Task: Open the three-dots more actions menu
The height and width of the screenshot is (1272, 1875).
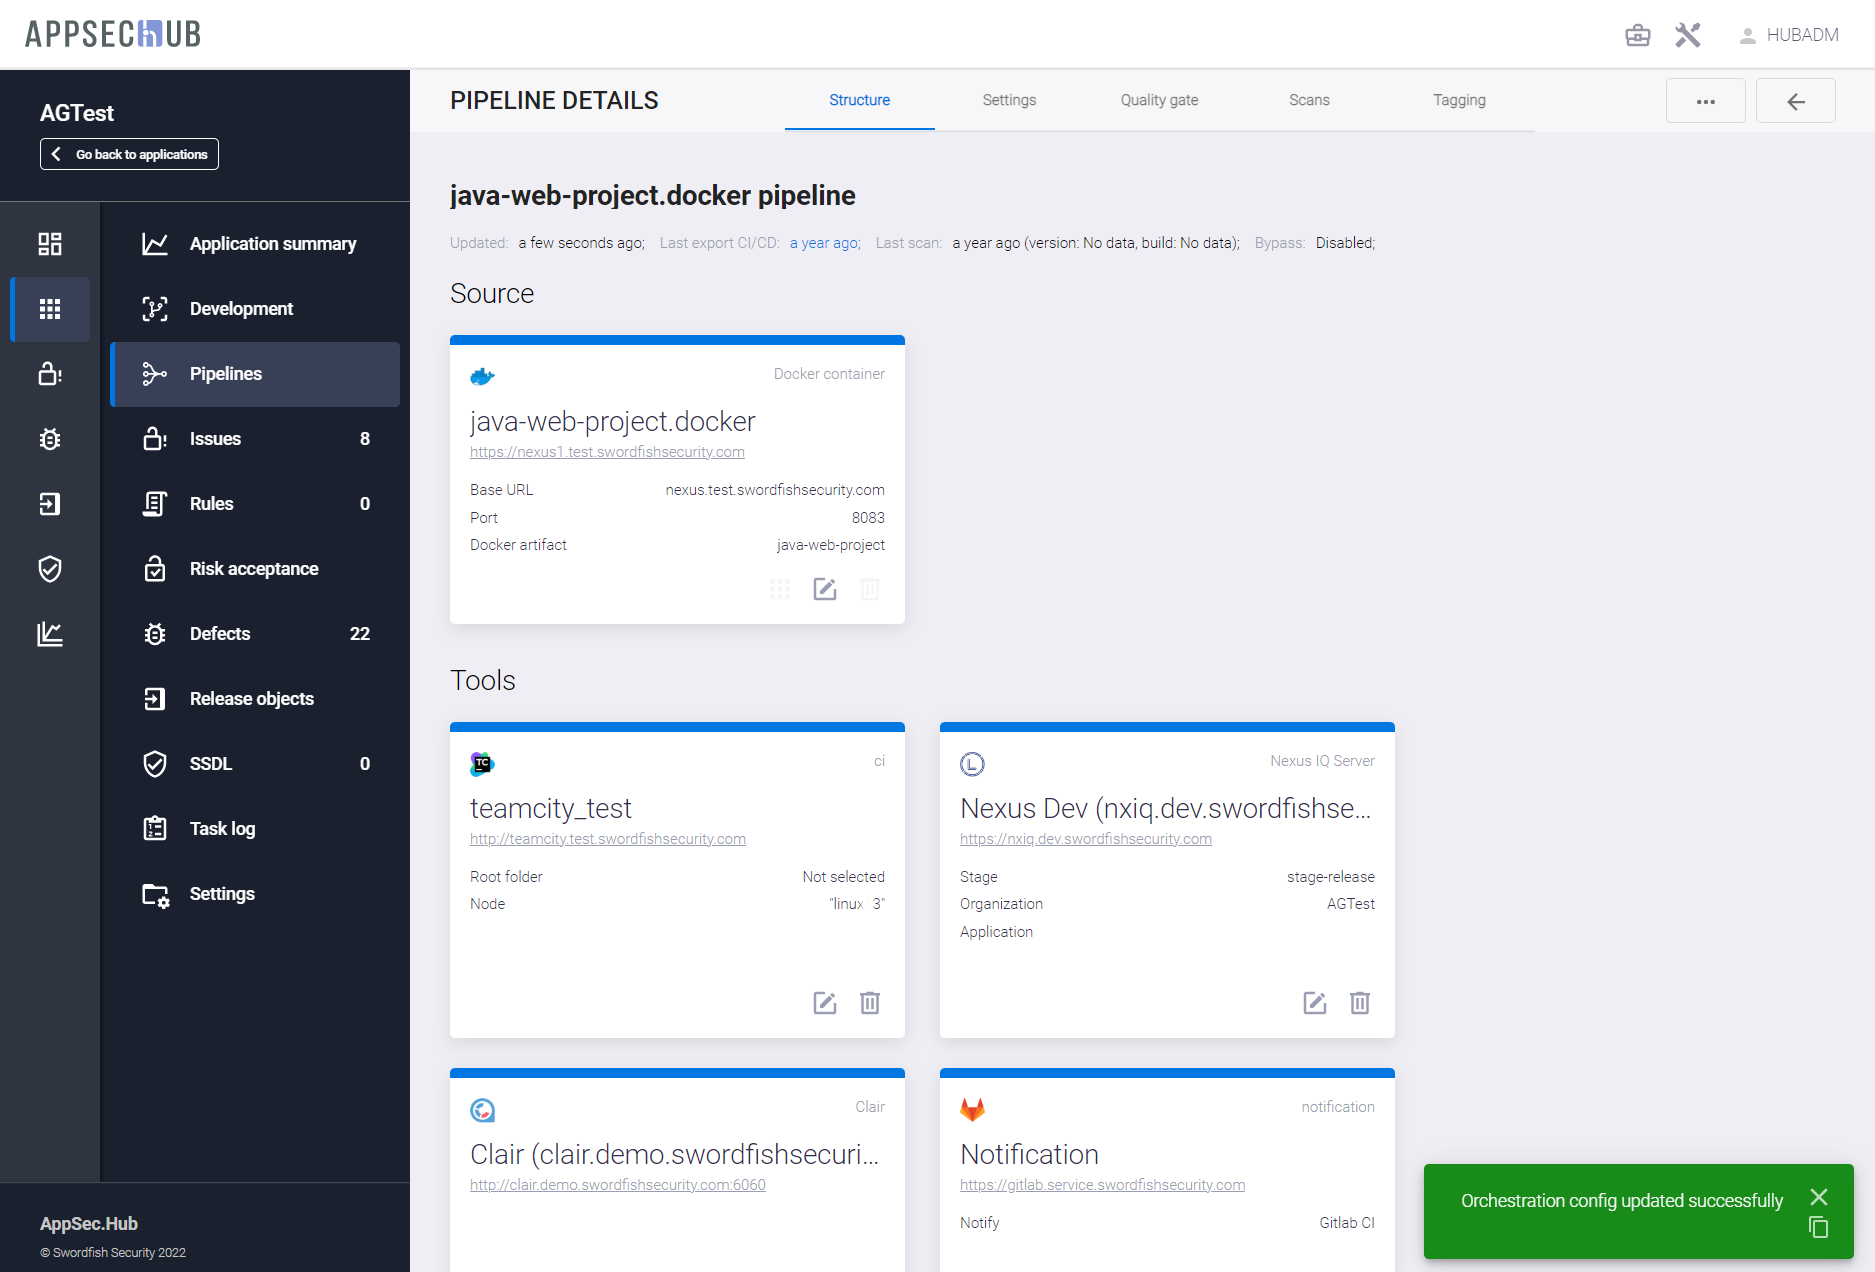Action: pyautogui.click(x=1705, y=101)
